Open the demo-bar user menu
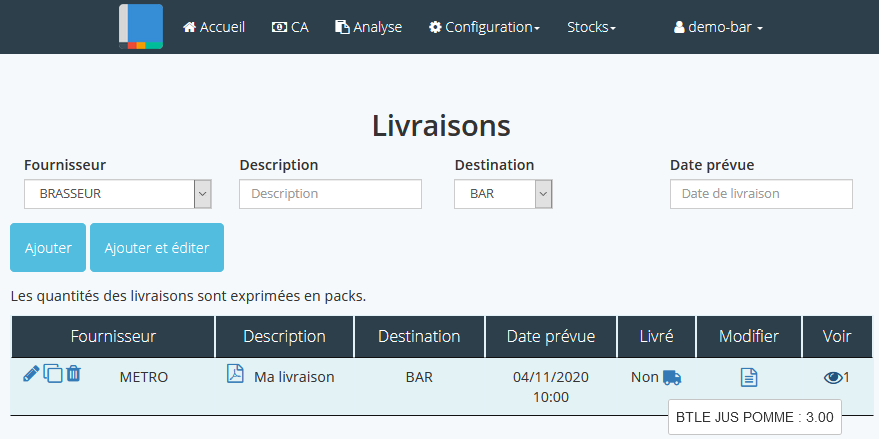This screenshot has height=439, width=879. [x=718, y=27]
